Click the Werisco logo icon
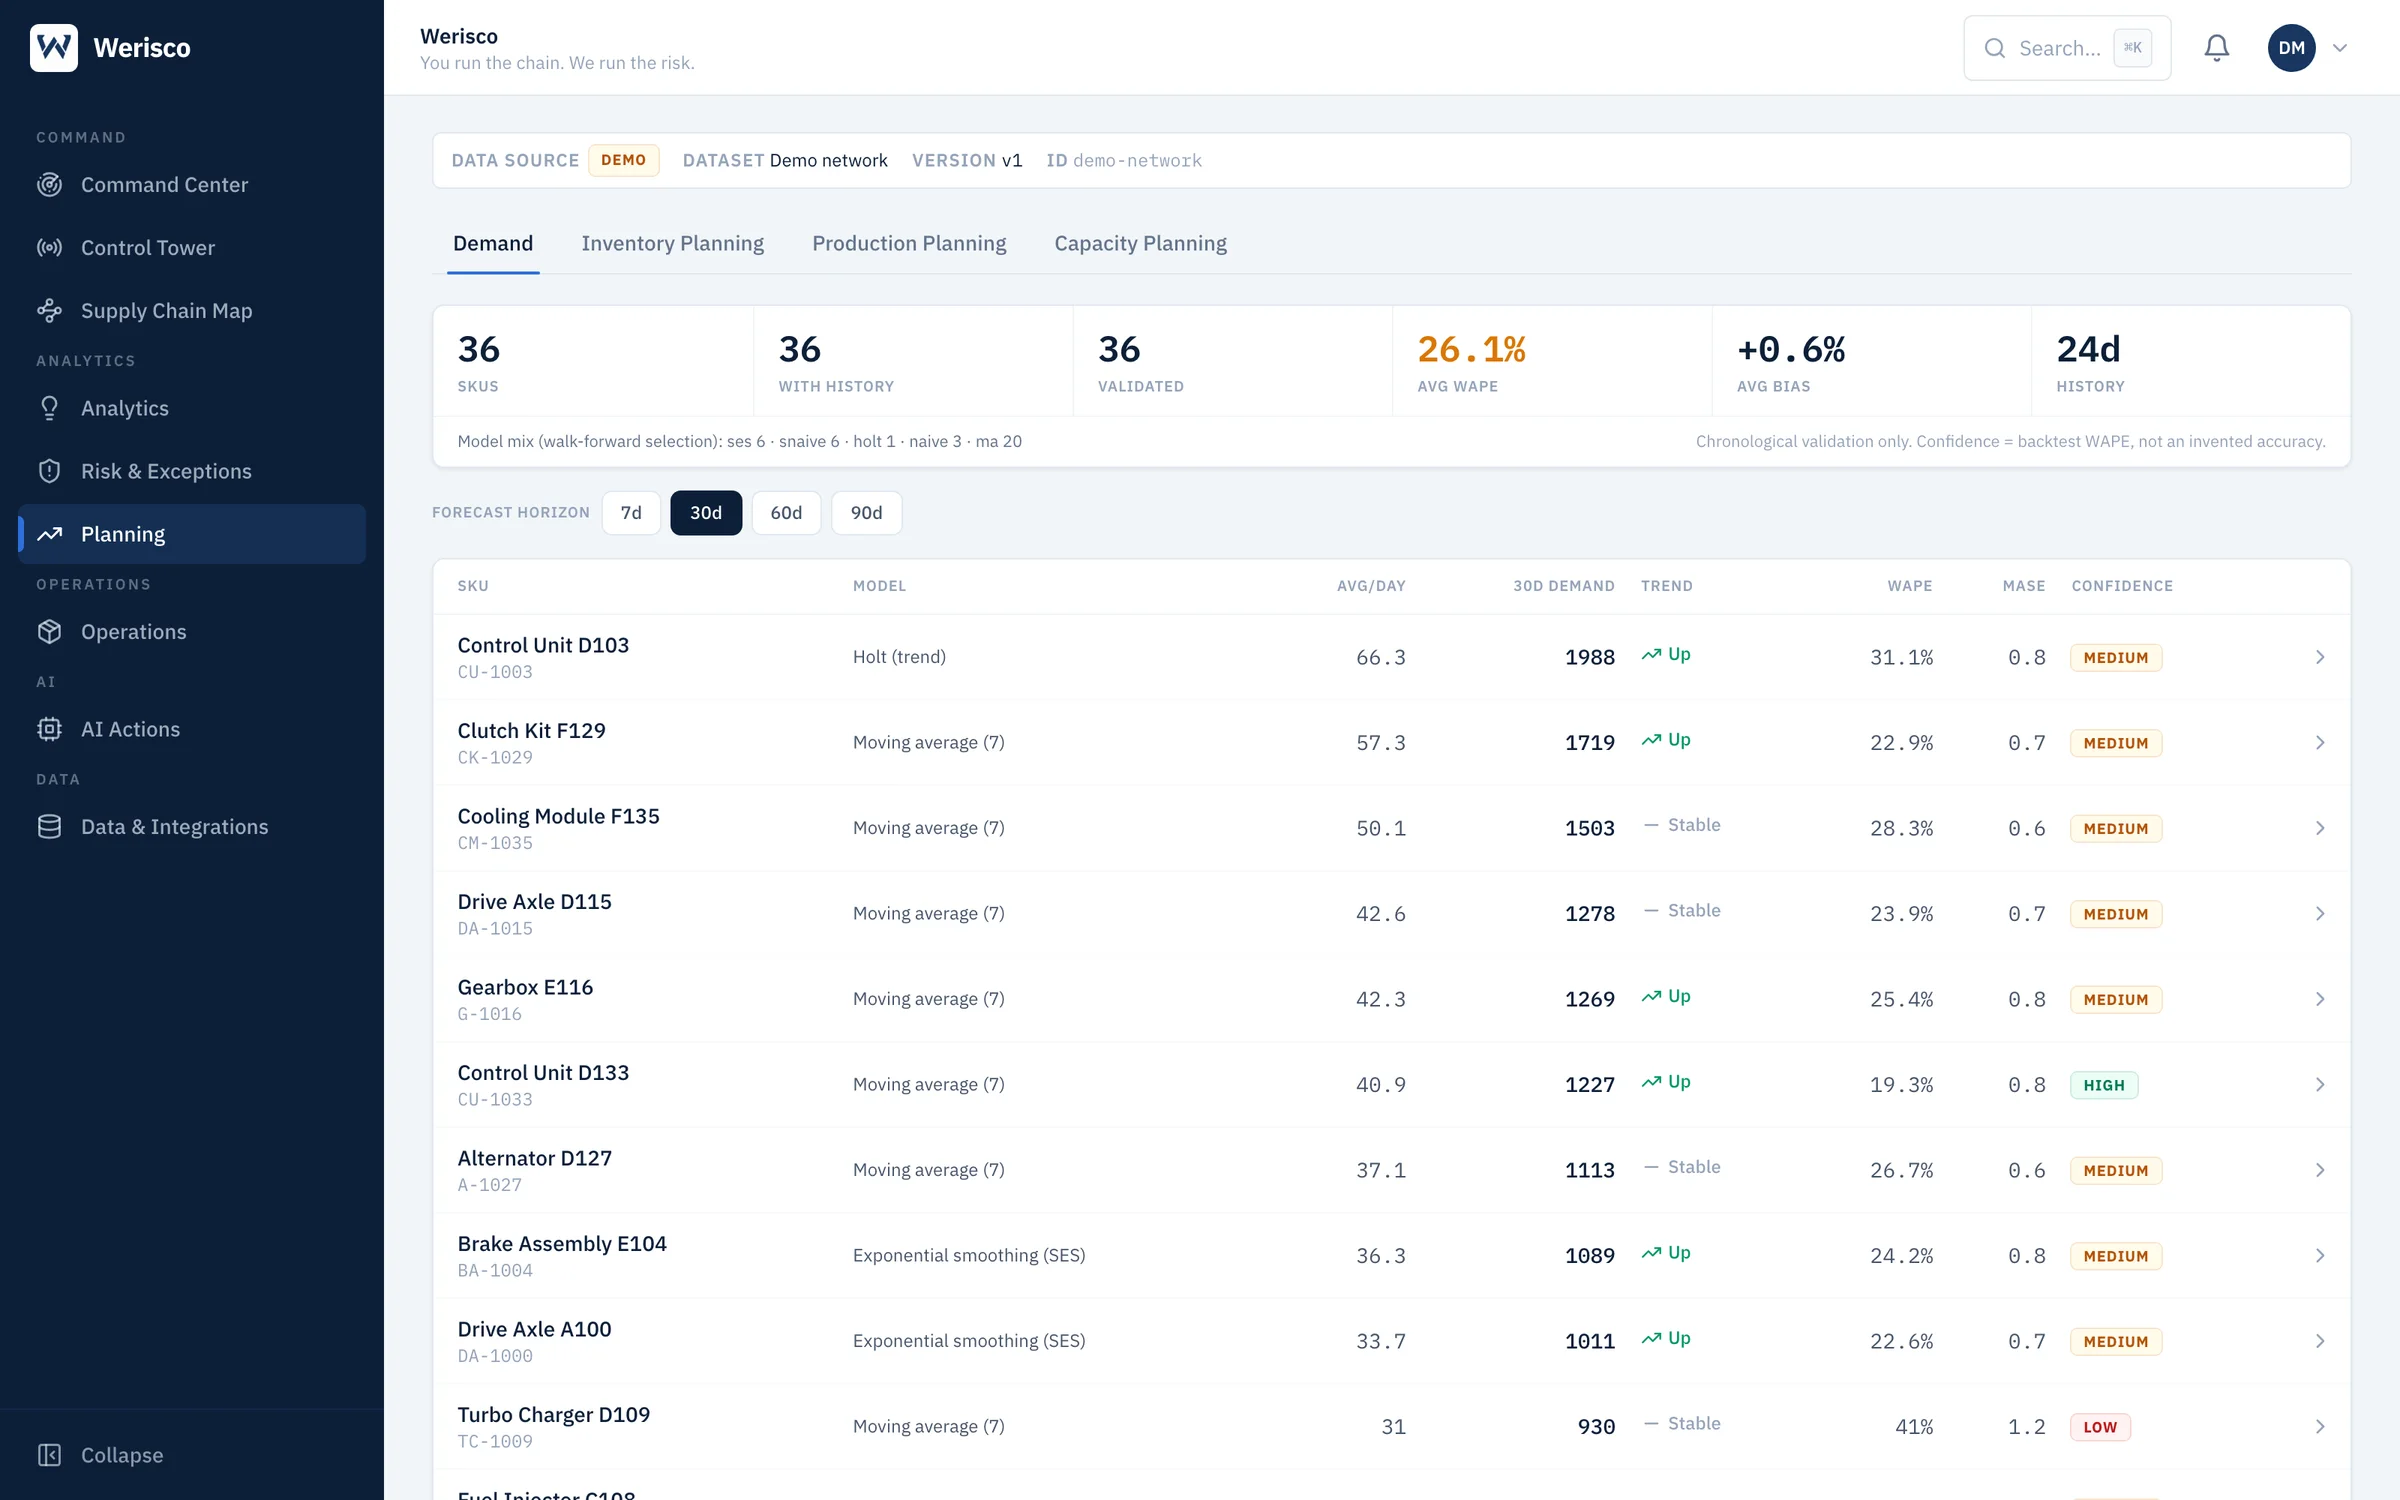The image size is (2400, 1500). pos(54,47)
